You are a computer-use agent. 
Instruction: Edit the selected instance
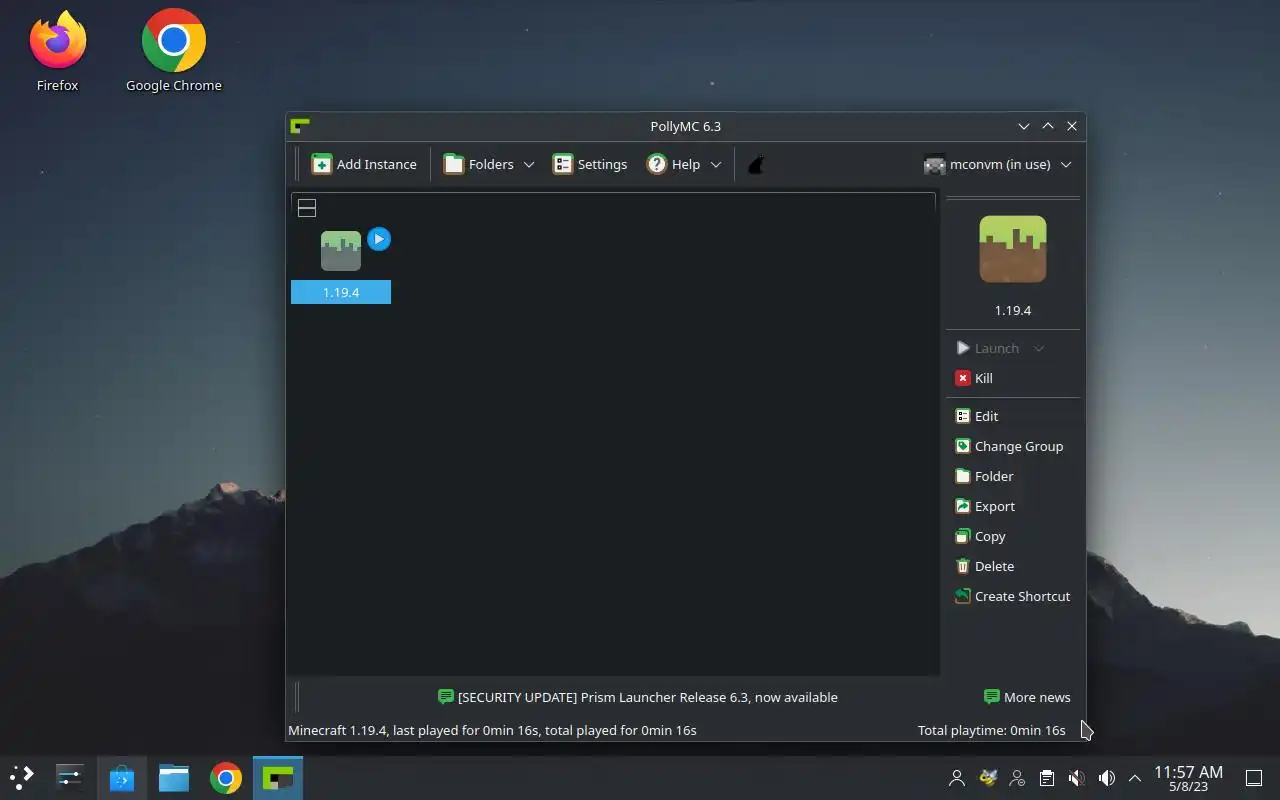pos(977,416)
